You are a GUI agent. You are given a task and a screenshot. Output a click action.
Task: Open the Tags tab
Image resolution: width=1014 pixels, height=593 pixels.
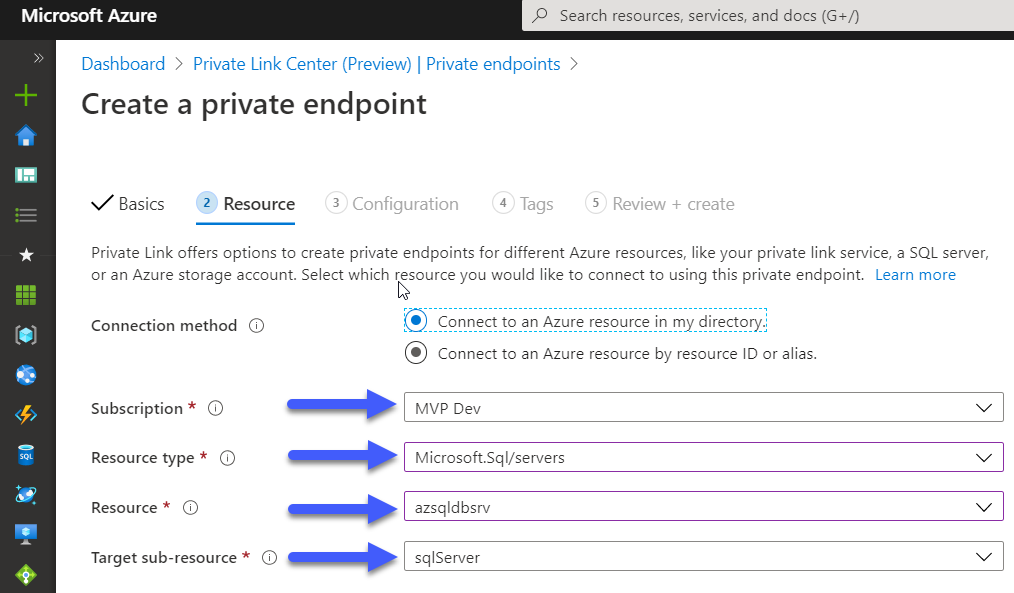click(523, 204)
